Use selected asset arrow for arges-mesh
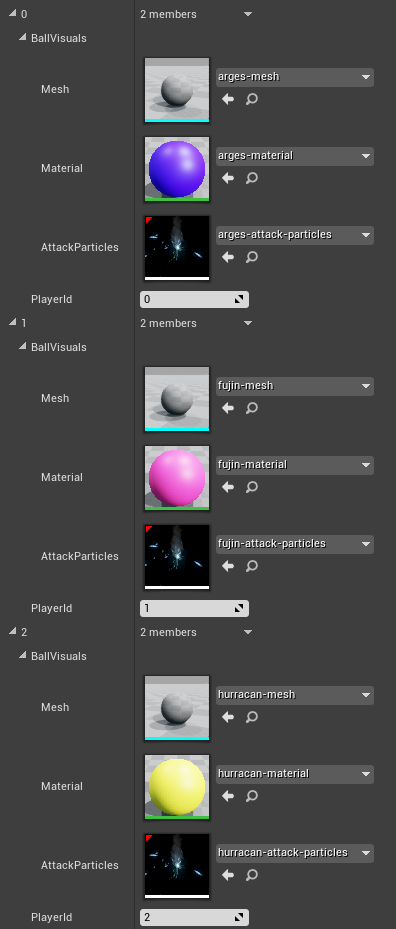The image size is (396, 929). coord(228,99)
